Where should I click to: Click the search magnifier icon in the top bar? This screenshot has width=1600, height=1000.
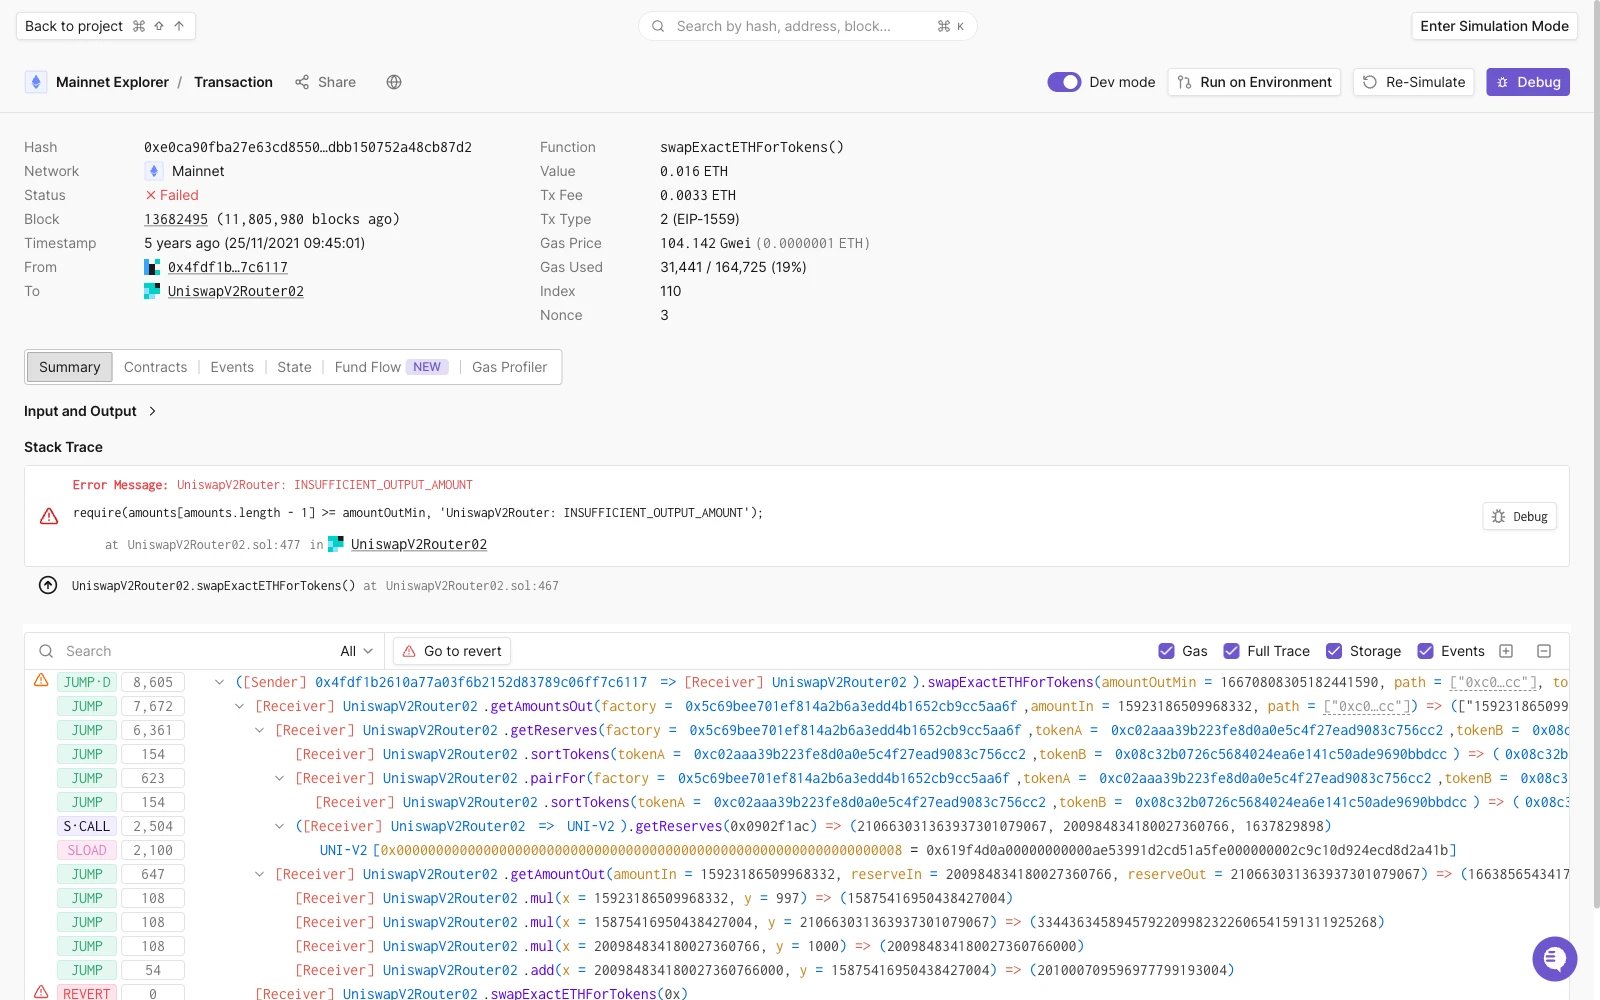click(658, 26)
